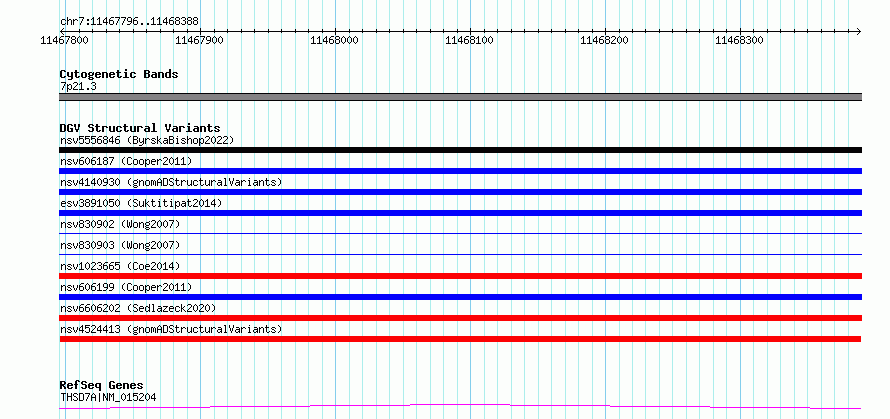This screenshot has width=890, height=419.
Task: Click the nsv4140930 (gnomADStructuralVariants) label
Action: pyautogui.click(x=171, y=182)
